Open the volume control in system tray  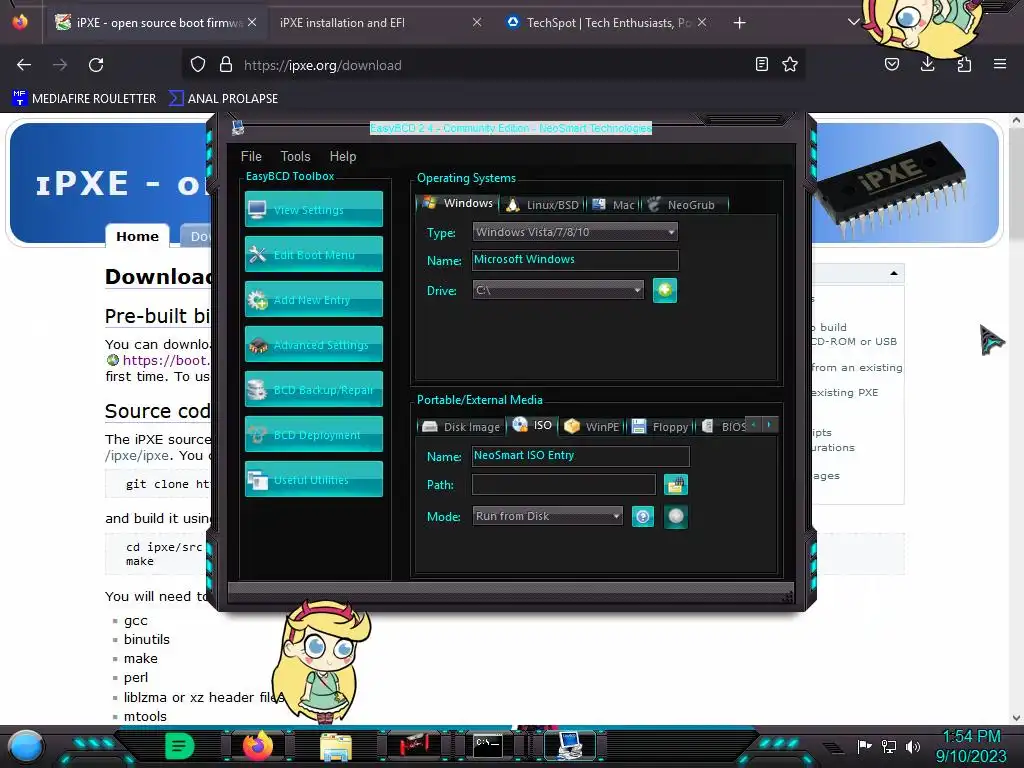[913, 746]
